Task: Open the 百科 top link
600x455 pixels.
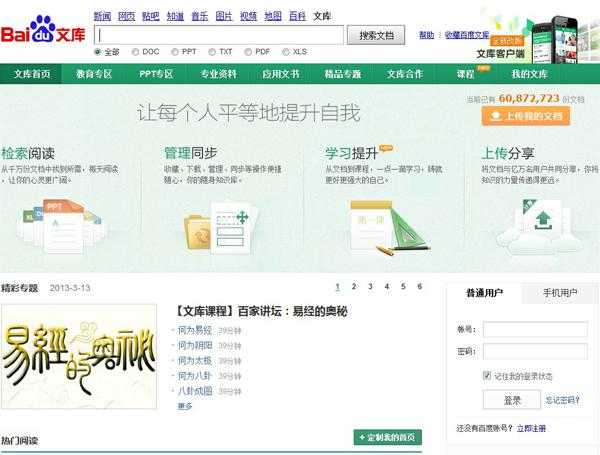Action: (297, 16)
